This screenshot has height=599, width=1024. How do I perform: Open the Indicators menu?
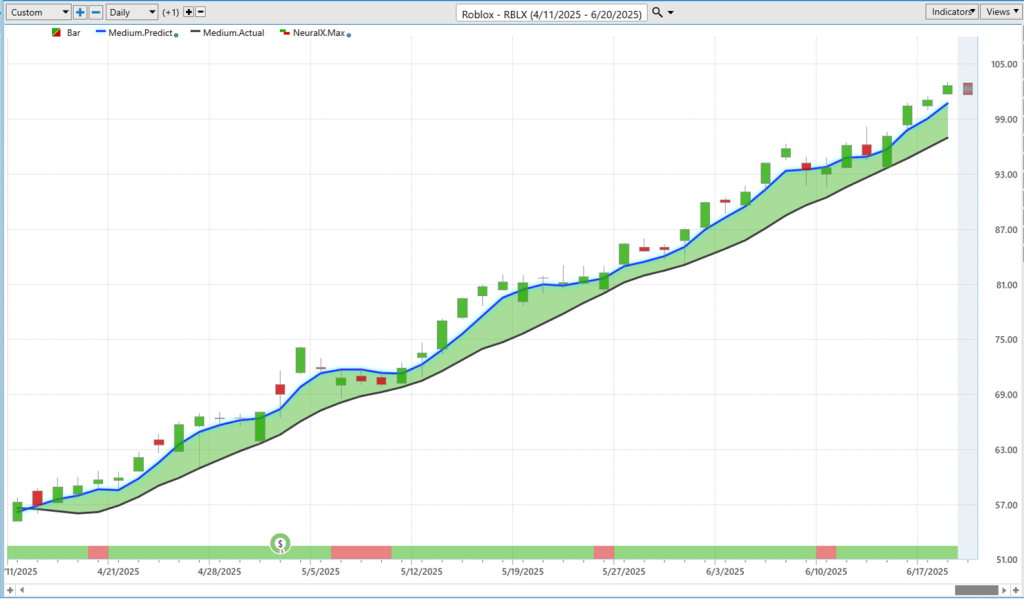(952, 12)
